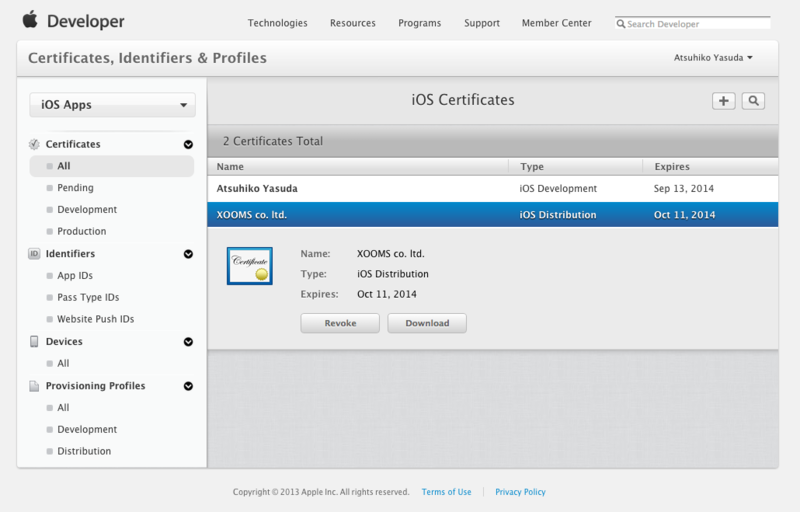Viewport: 800px width, 512px height.
Task: Collapse the Identifiers section chevron
Action: point(188,254)
